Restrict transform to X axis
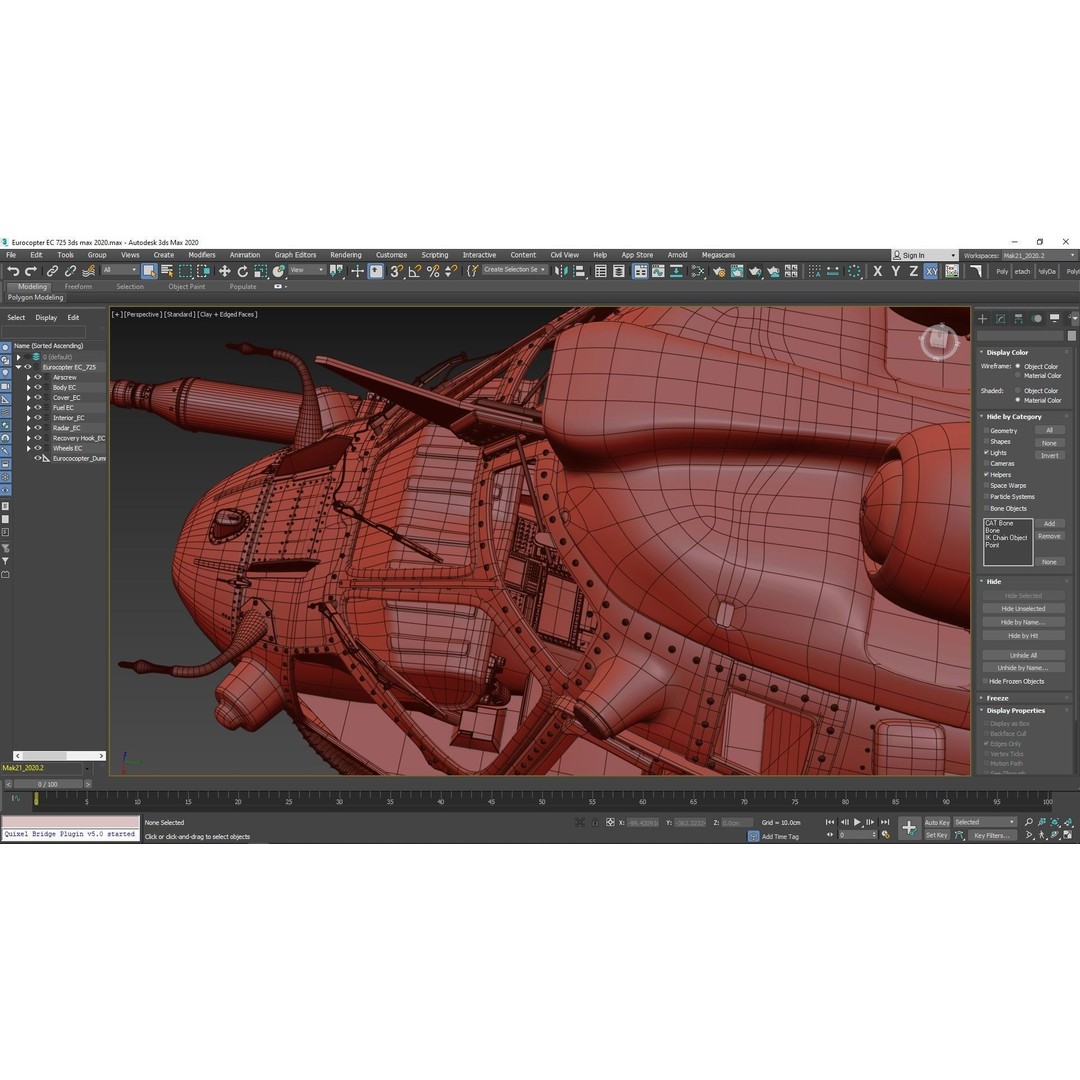Screen dimensions: 1080x1080 tap(878, 271)
